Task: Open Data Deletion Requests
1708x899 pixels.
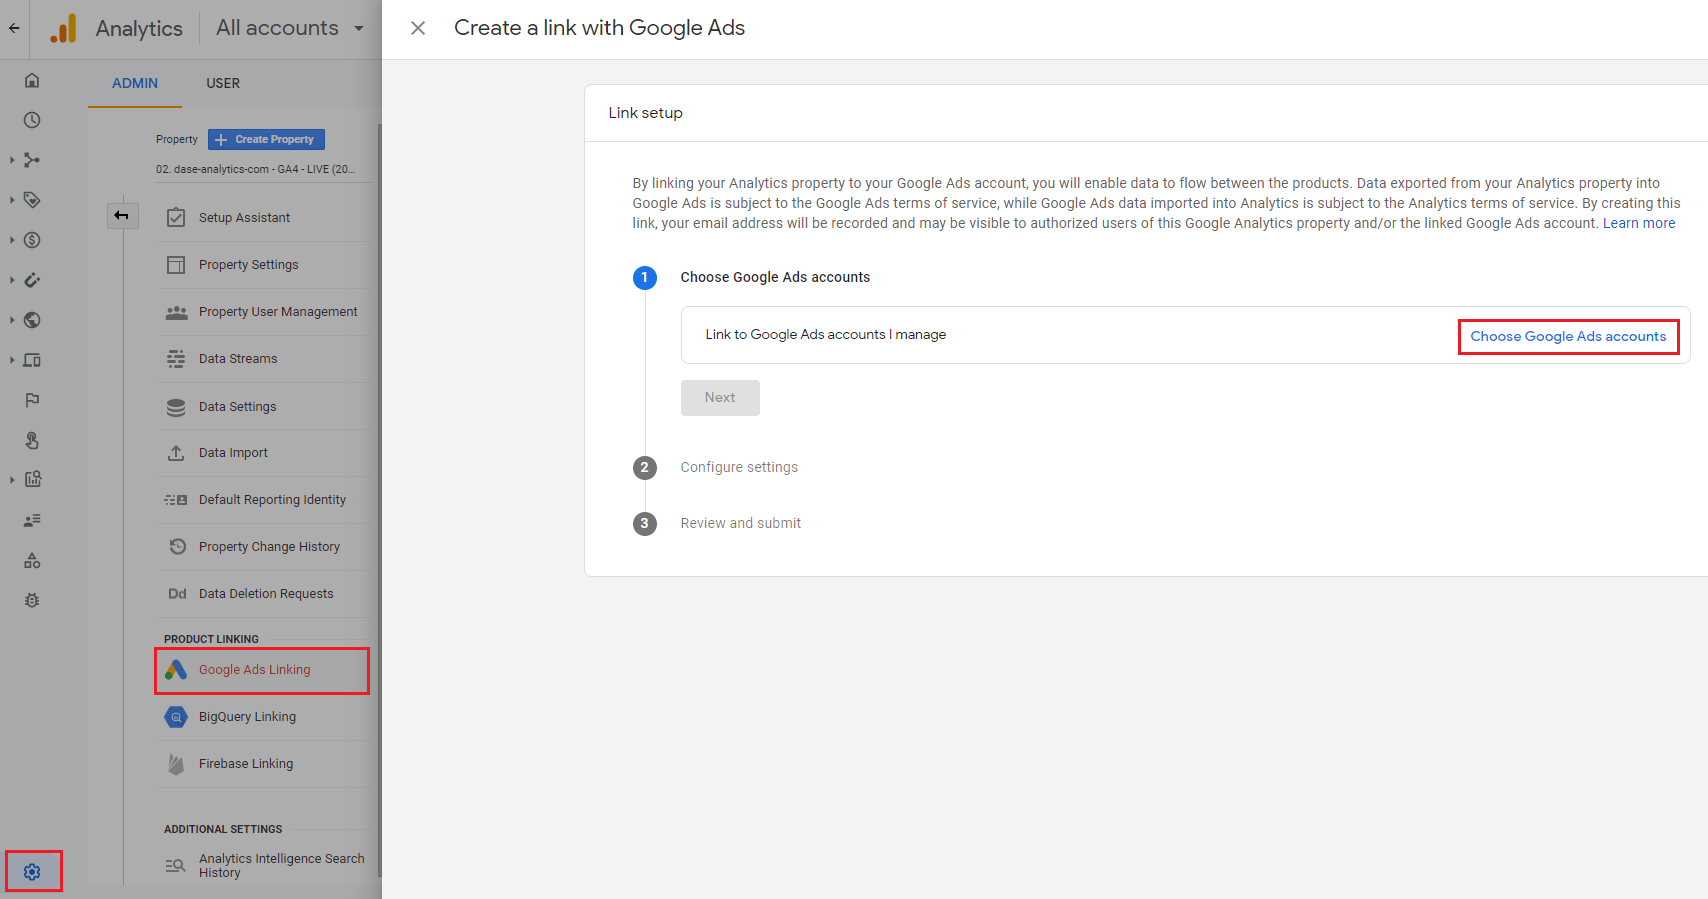Action: point(263,594)
